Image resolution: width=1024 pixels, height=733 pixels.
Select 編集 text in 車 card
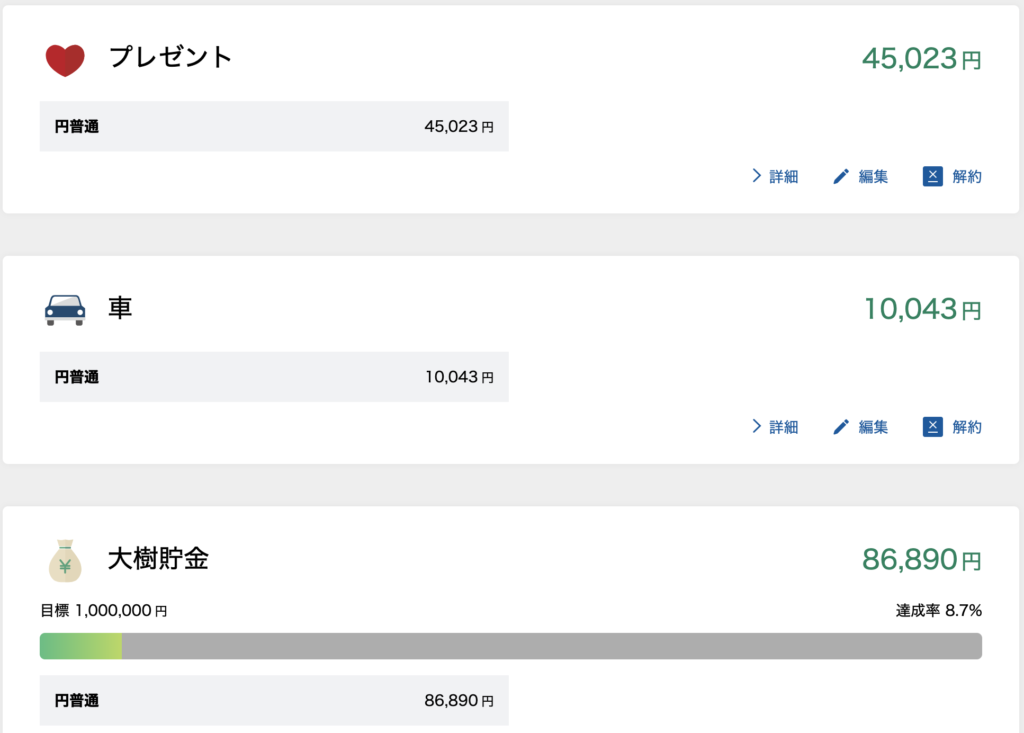coord(873,427)
